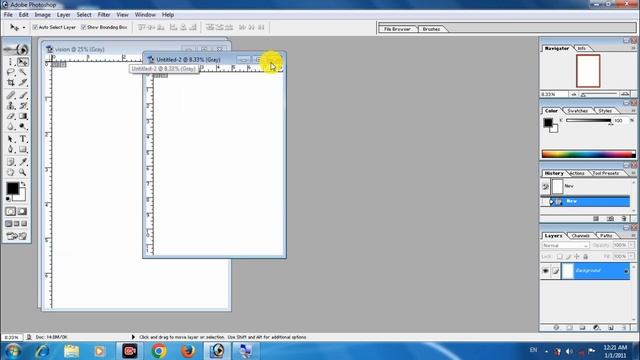This screenshot has width=640, height=360.
Task: Select the Magic Wand tool
Action: (23, 72)
